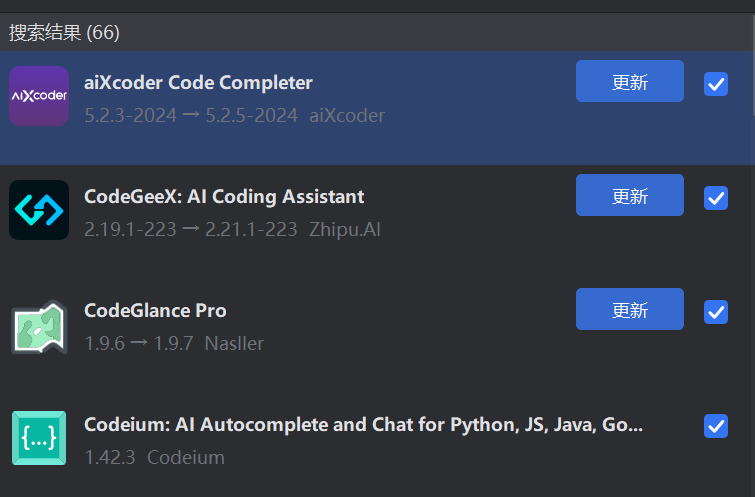Viewport: 755px width, 497px height.
Task: Select the CodeGlance Pro plugin title
Action: point(155,311)
